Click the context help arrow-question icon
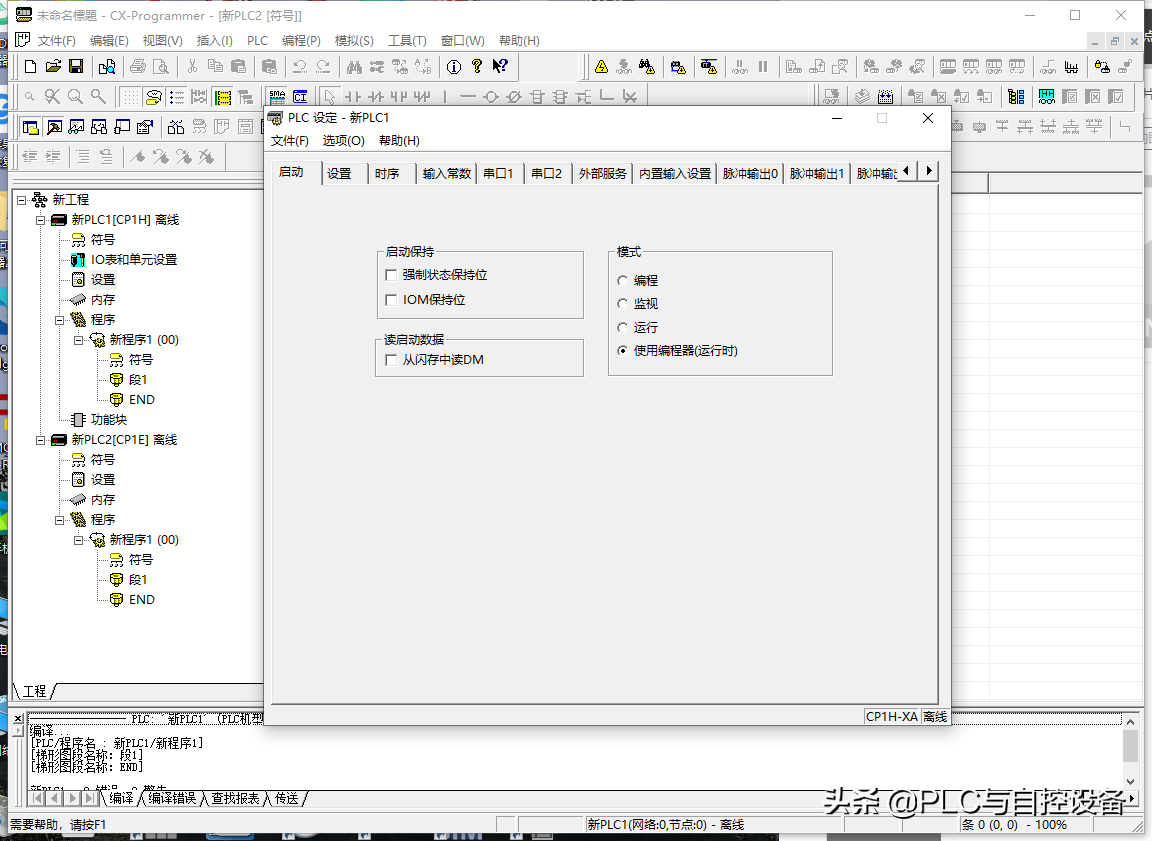 coord(500,67)
